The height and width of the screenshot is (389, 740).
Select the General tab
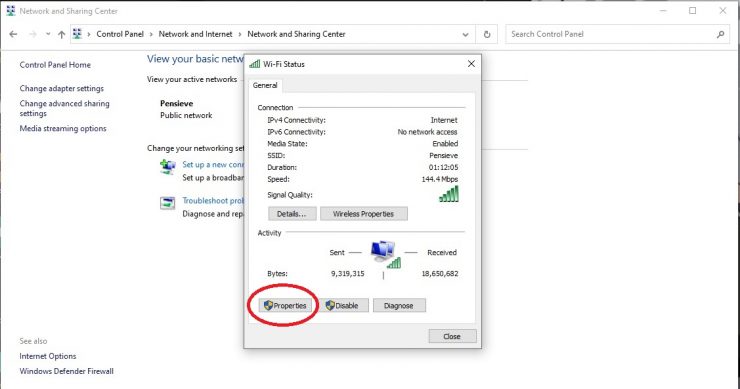click(265, 85)
